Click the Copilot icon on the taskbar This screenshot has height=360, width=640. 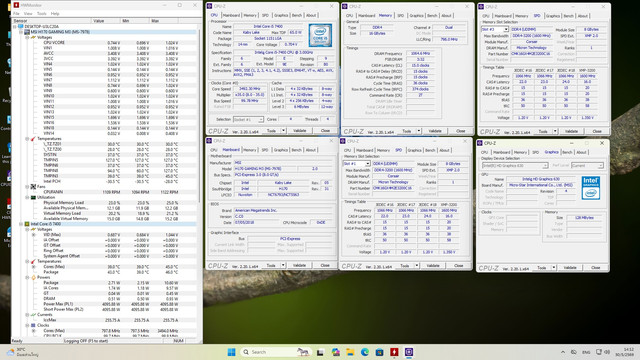point(335,352)
